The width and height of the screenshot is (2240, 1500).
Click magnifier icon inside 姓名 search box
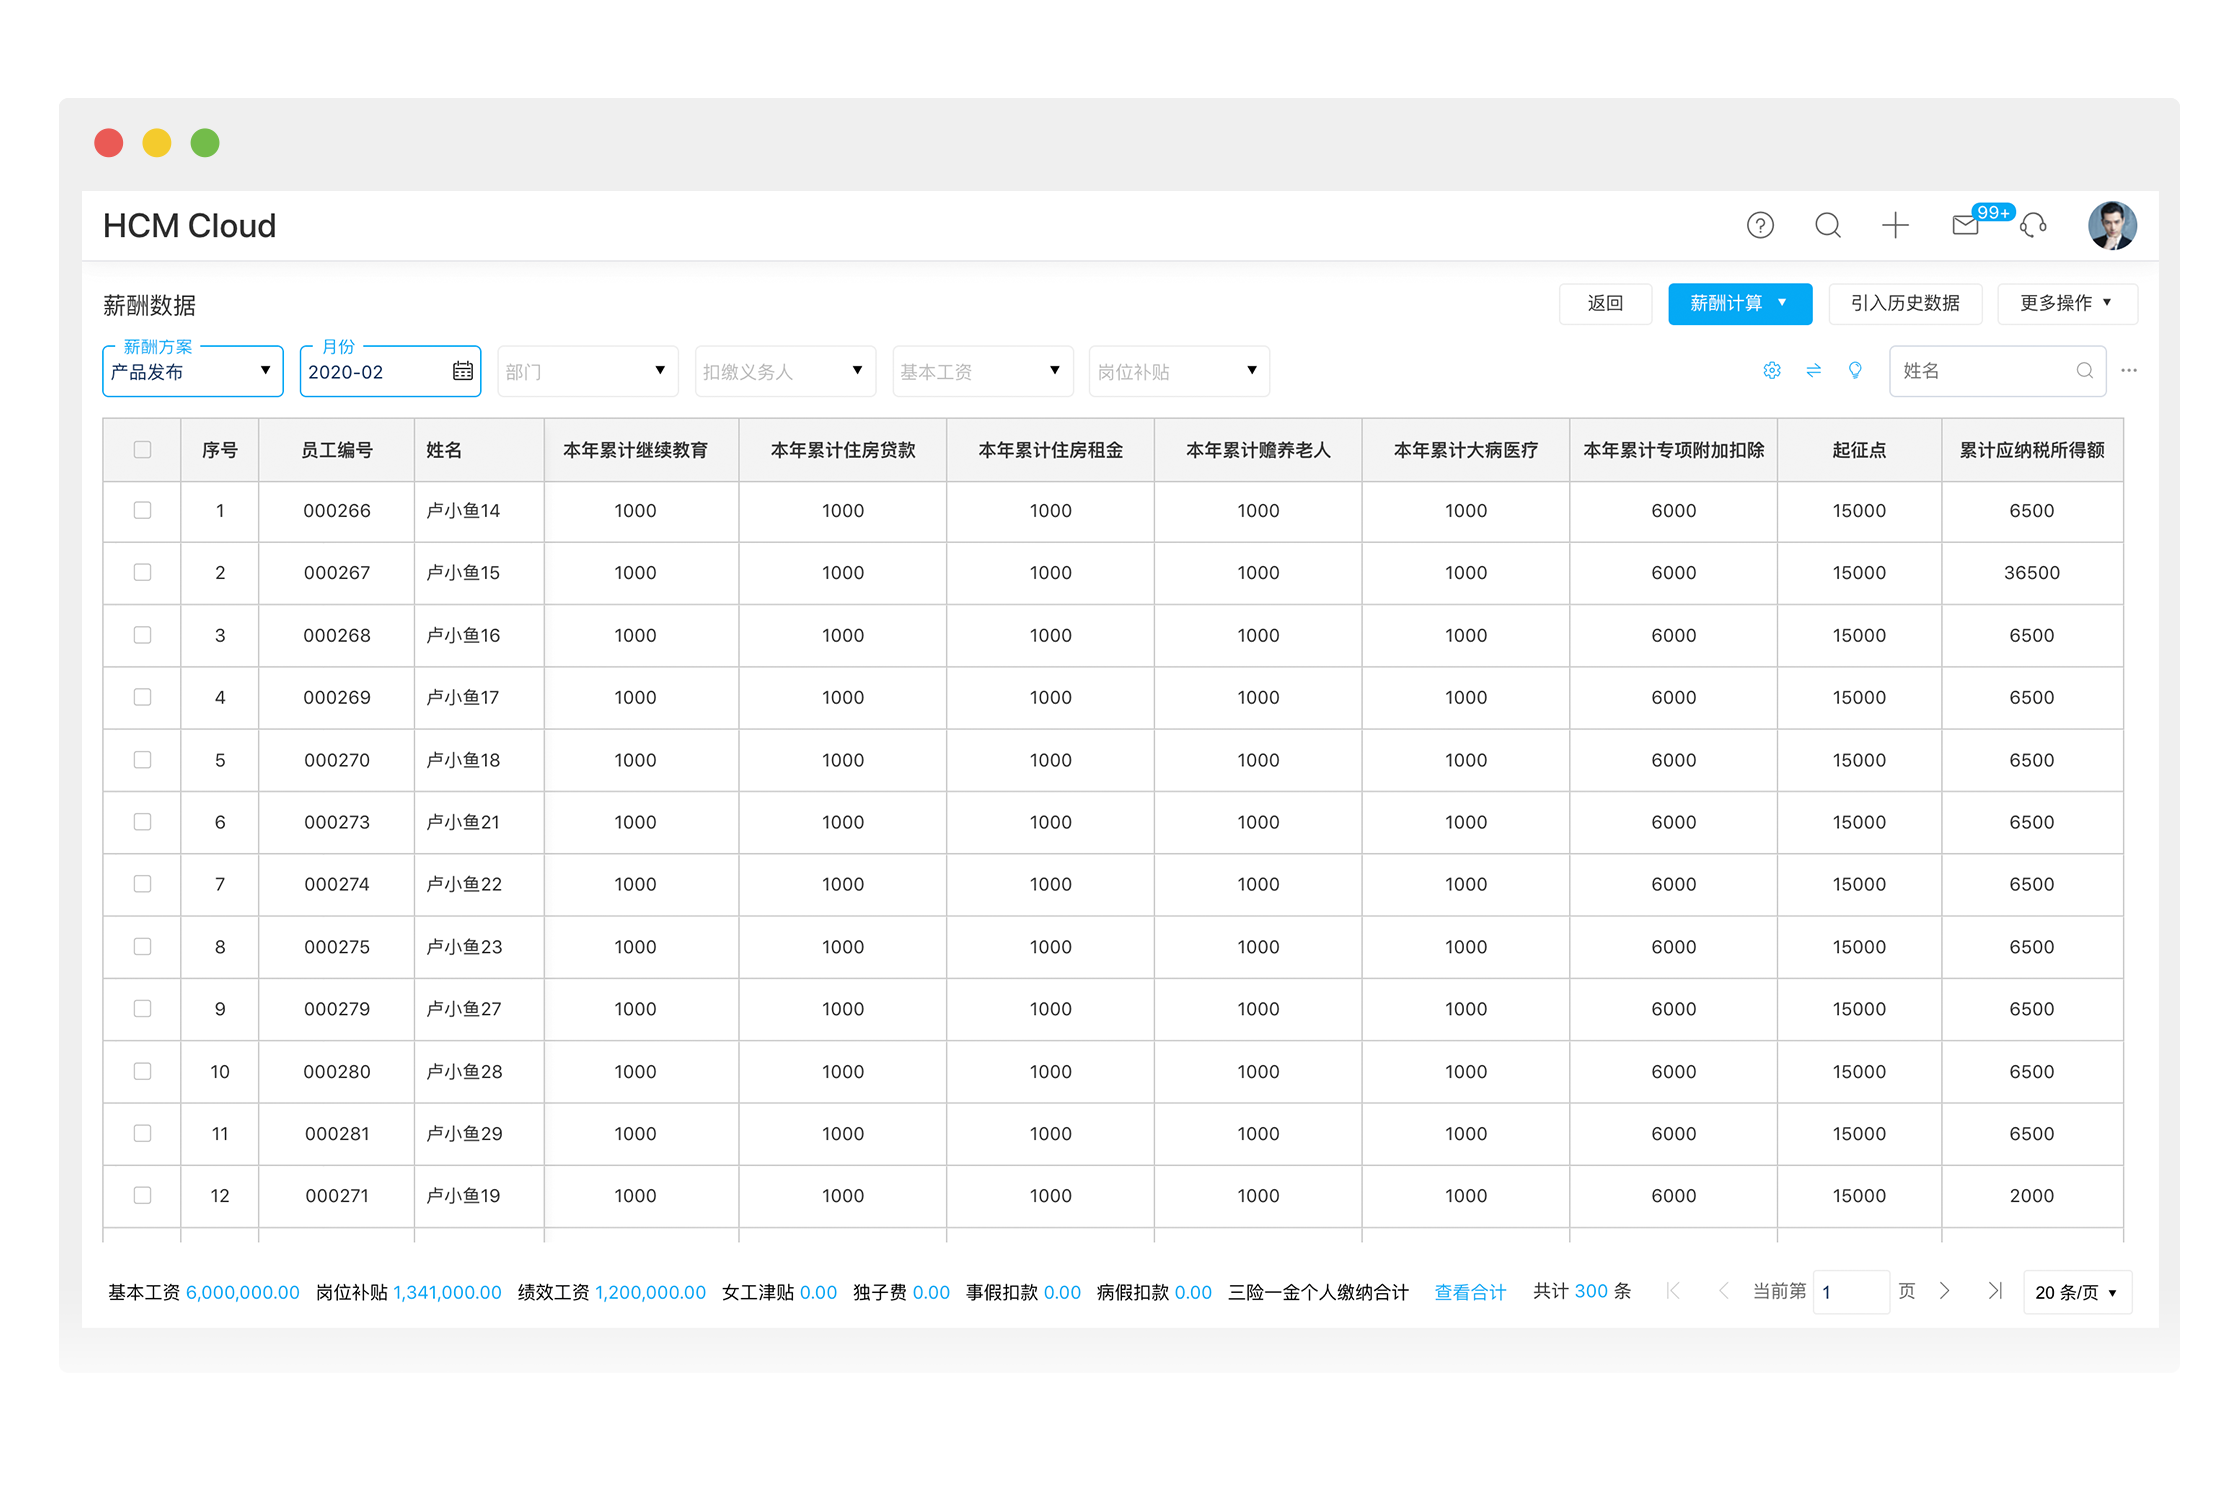click(x=2085, y=371)
